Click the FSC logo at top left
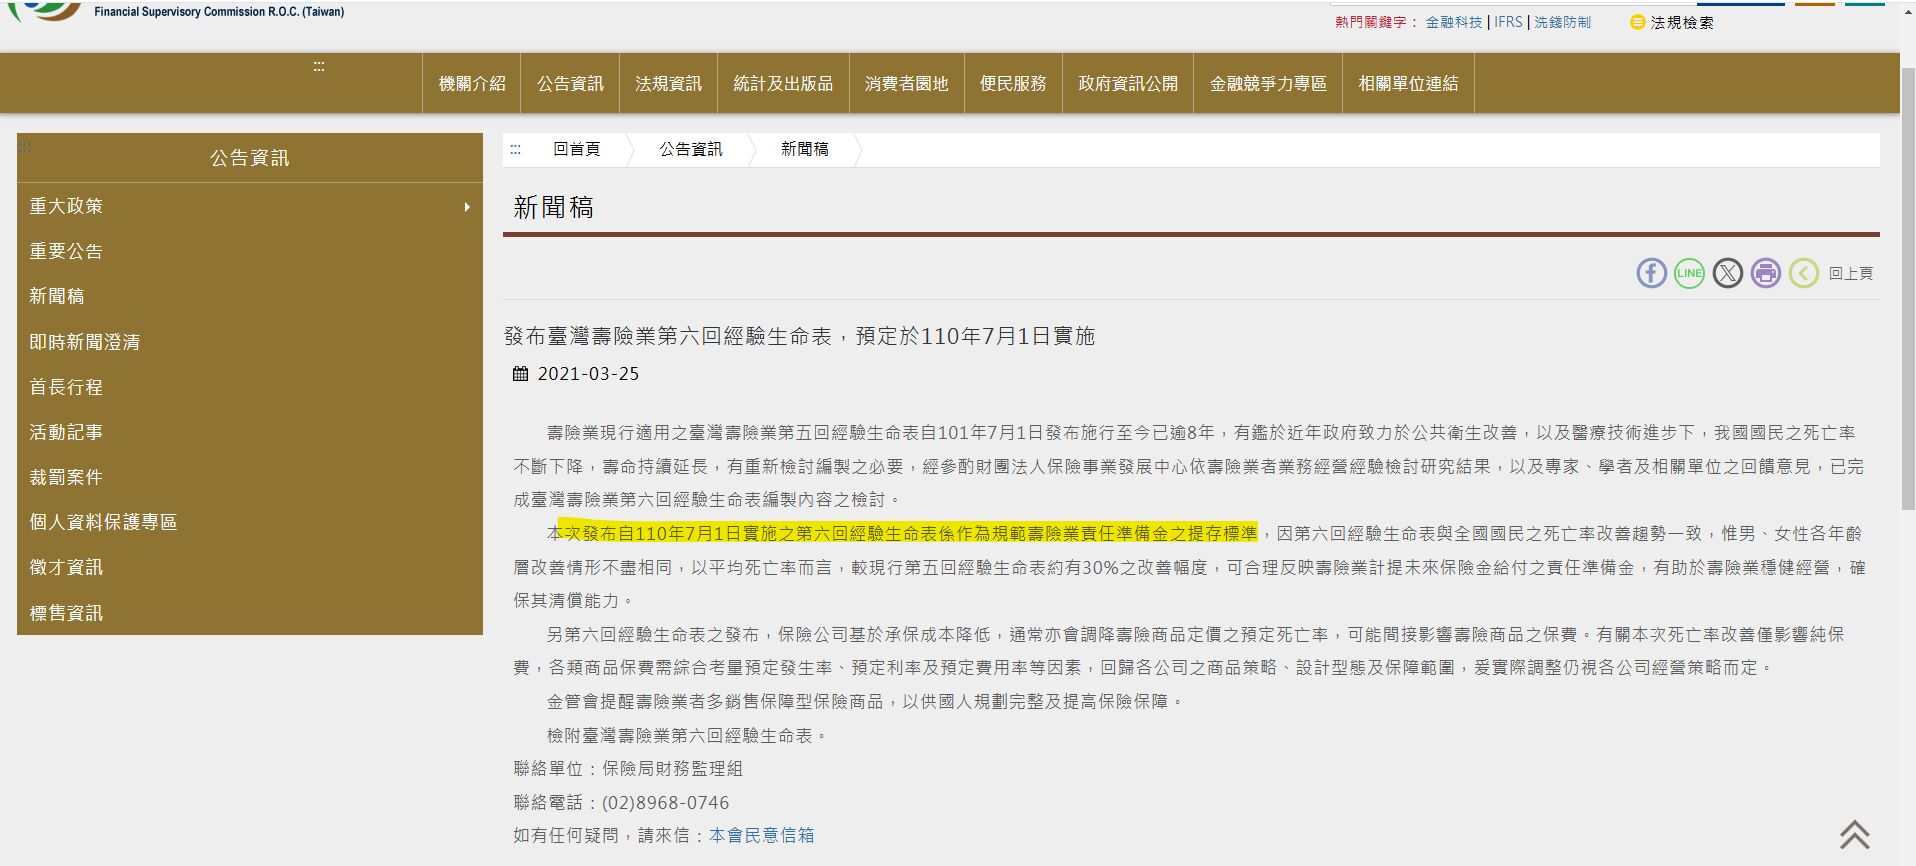Viewport: 1916px width, 866px height. click(x=45, y=10)
